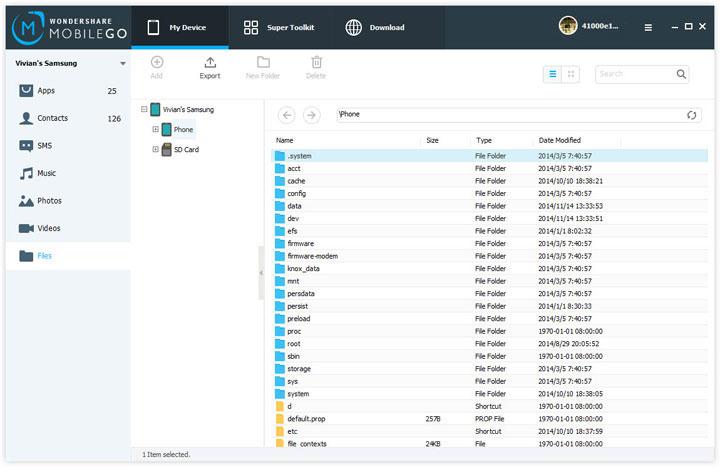The height and width of the screenshot is (467, 720).
Task: Select the d shortcut row
Action: (489, 406)
